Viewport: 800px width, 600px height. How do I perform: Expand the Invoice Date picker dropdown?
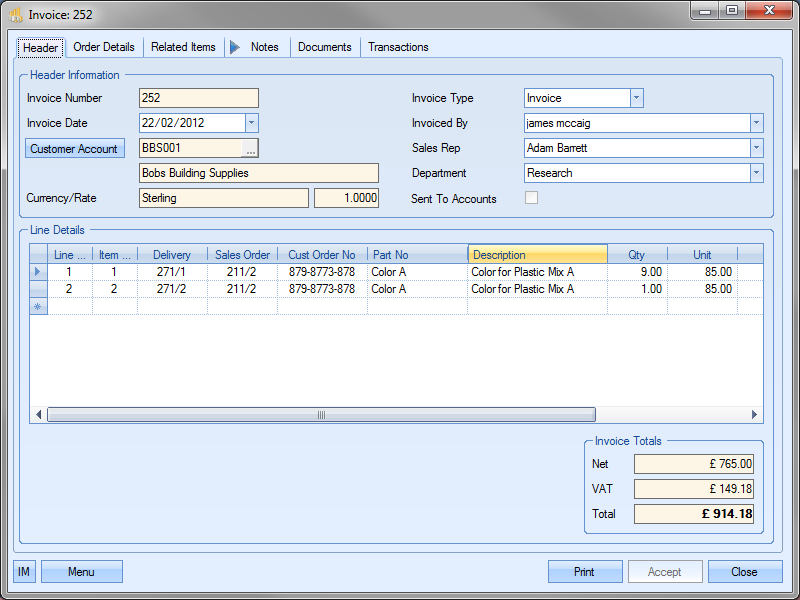coord(251,123)
